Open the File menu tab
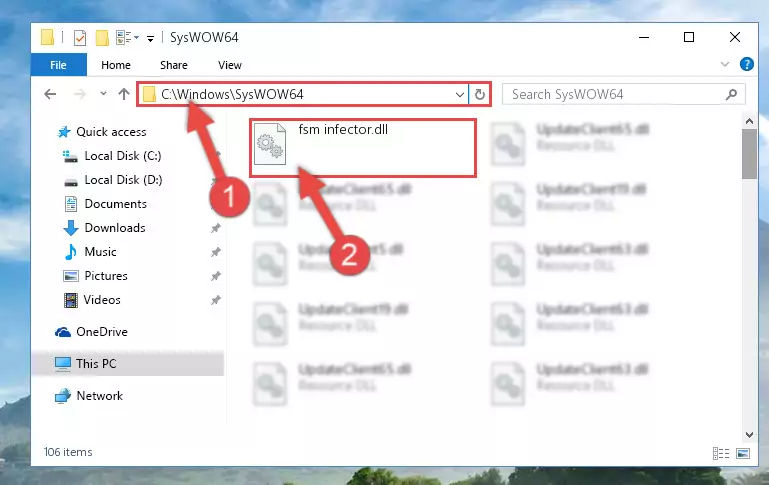The height and width of the screenshot is (485, 769). [58, 65]
